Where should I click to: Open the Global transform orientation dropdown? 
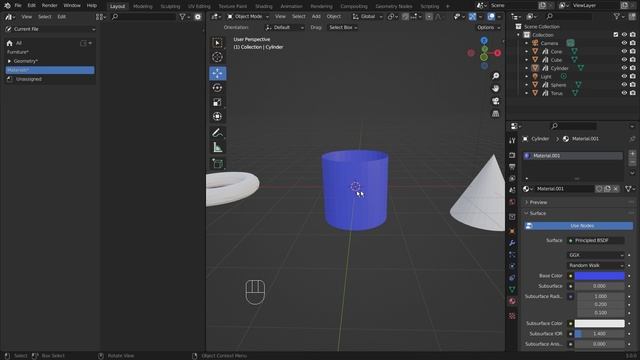click(x=367, y=17)
